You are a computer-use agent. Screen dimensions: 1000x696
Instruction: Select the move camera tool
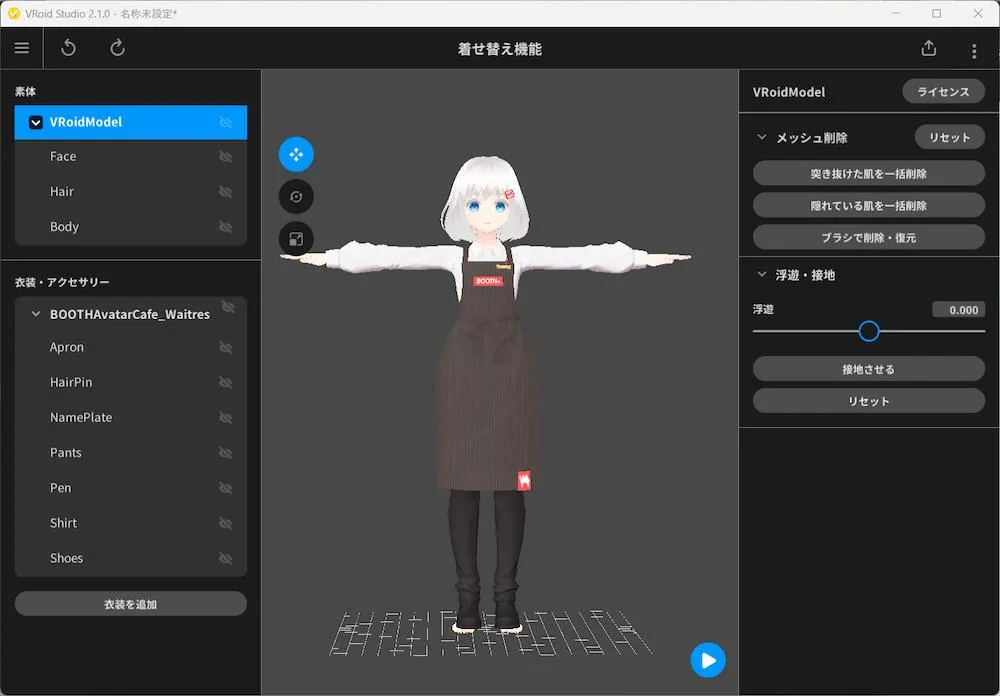click(296, 154)
